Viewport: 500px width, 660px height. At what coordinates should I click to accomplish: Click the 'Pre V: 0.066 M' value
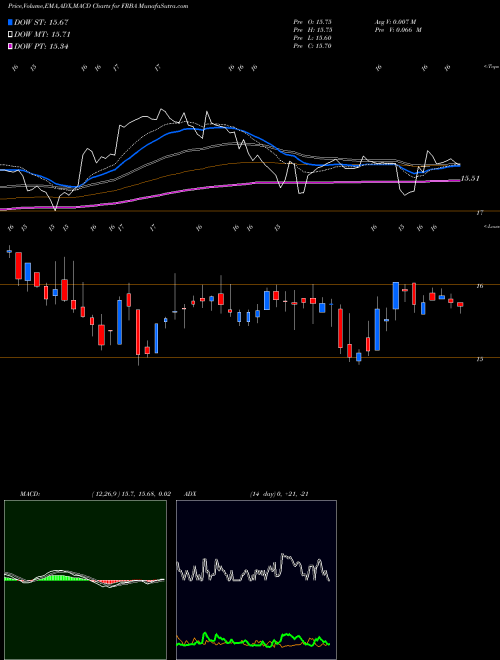398,30
